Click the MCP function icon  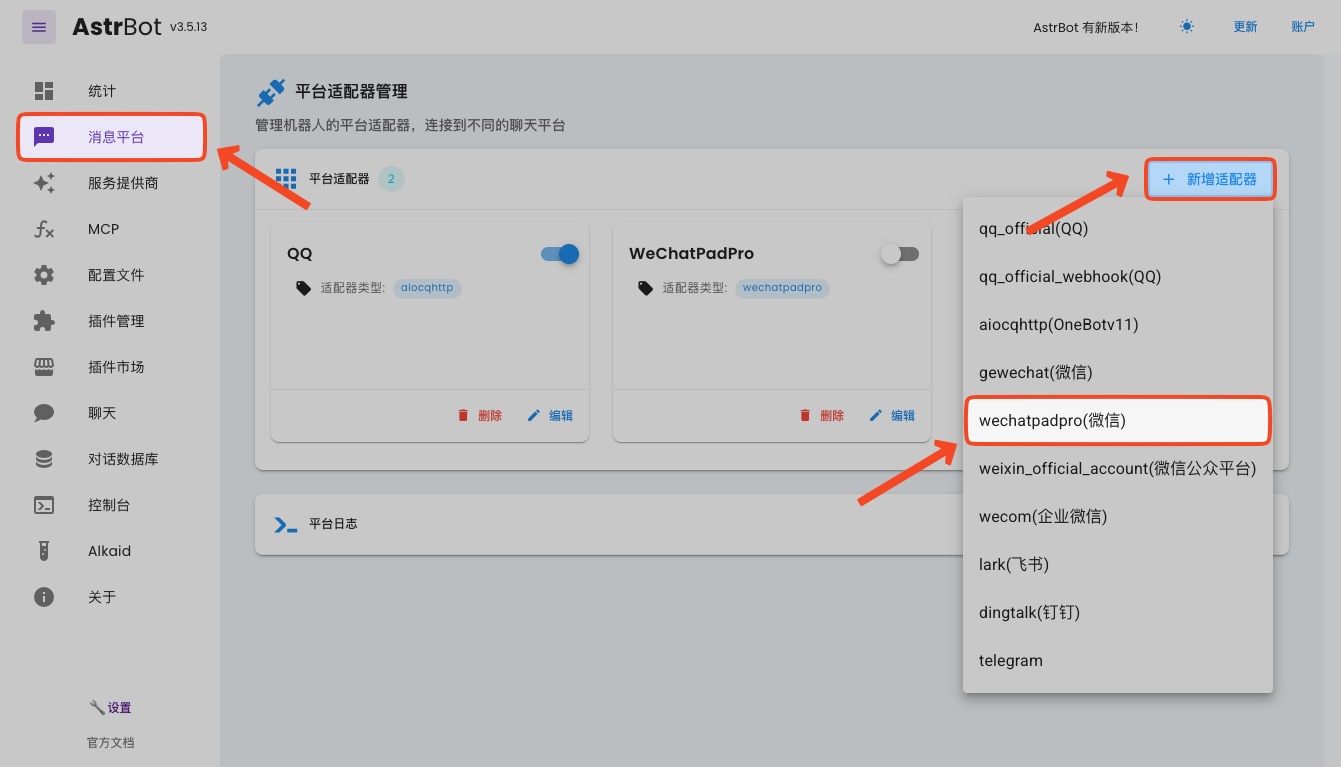click(x=44, y=229)
